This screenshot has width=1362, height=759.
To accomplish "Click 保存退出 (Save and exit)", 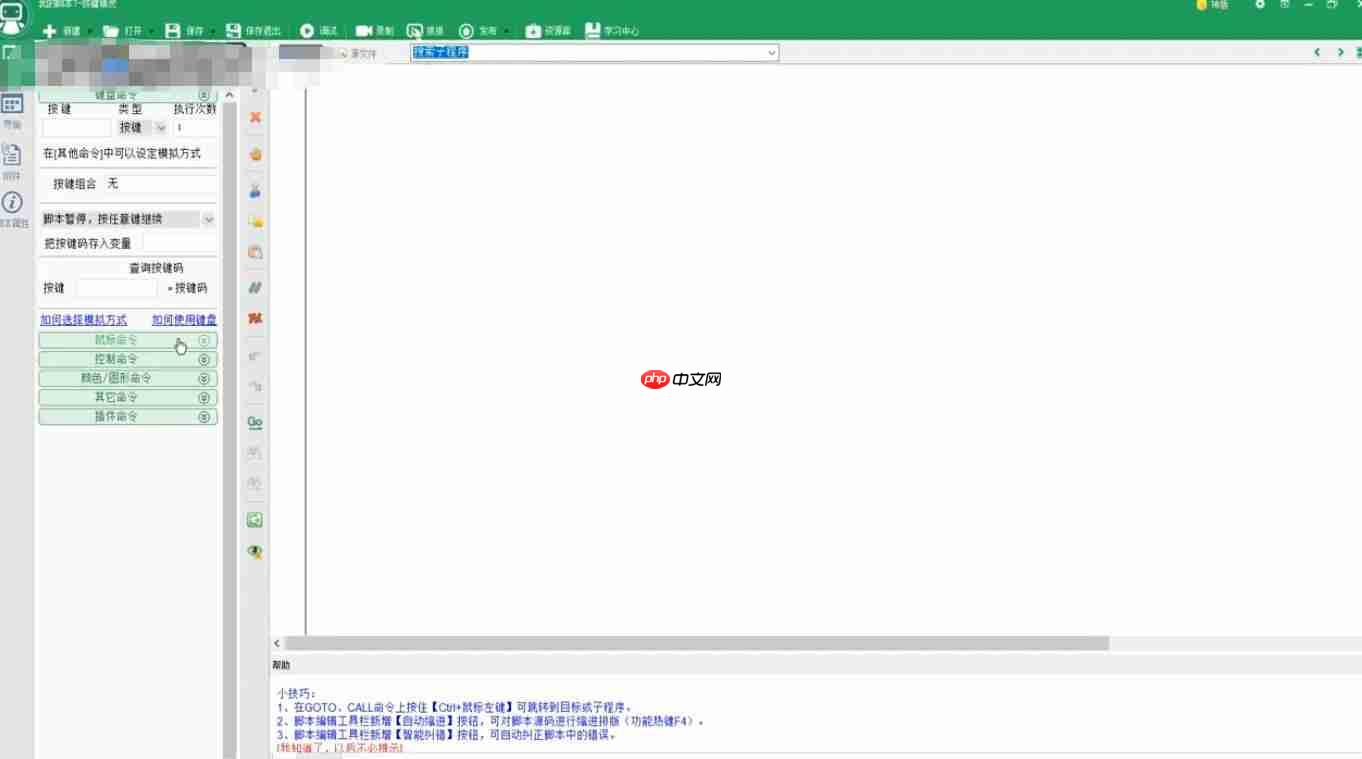I will pos(254,31).
